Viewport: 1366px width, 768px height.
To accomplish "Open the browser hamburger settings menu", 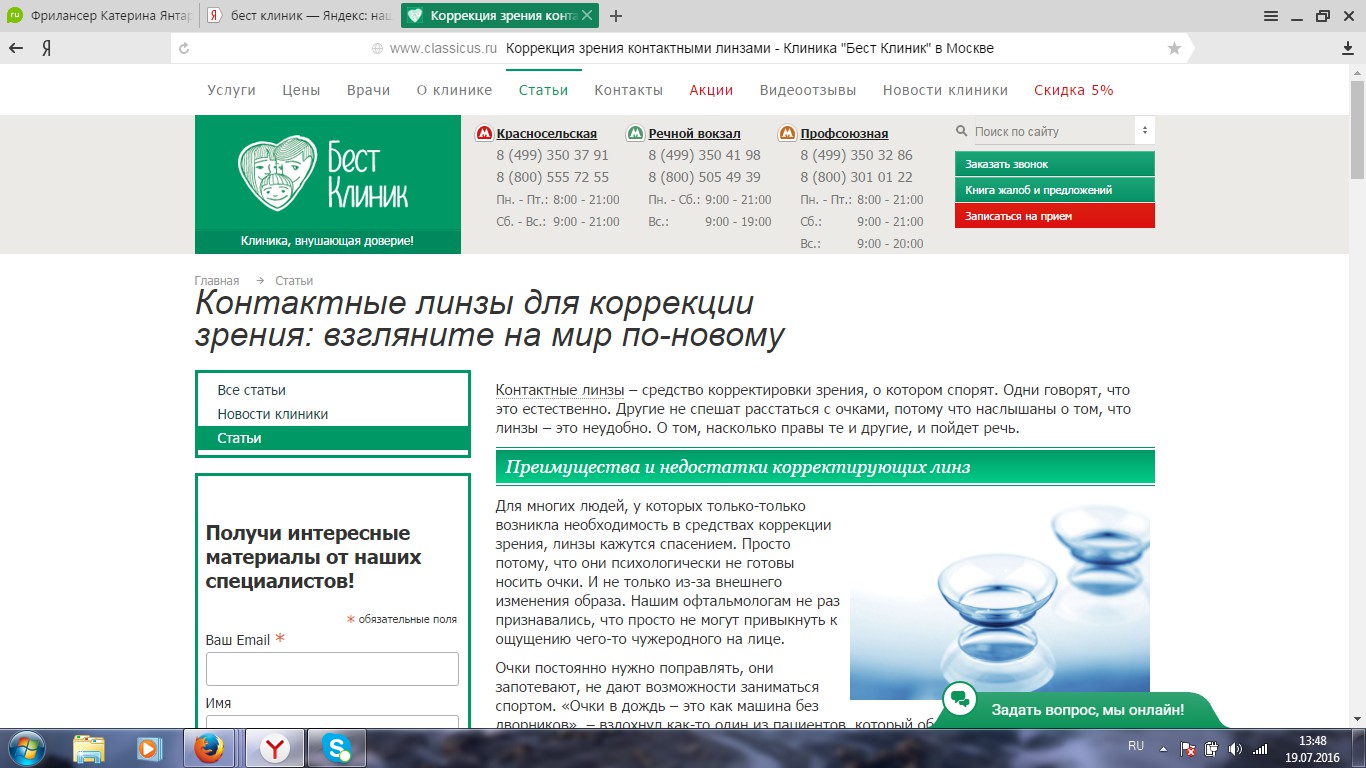I will [x=1271, y=15].
